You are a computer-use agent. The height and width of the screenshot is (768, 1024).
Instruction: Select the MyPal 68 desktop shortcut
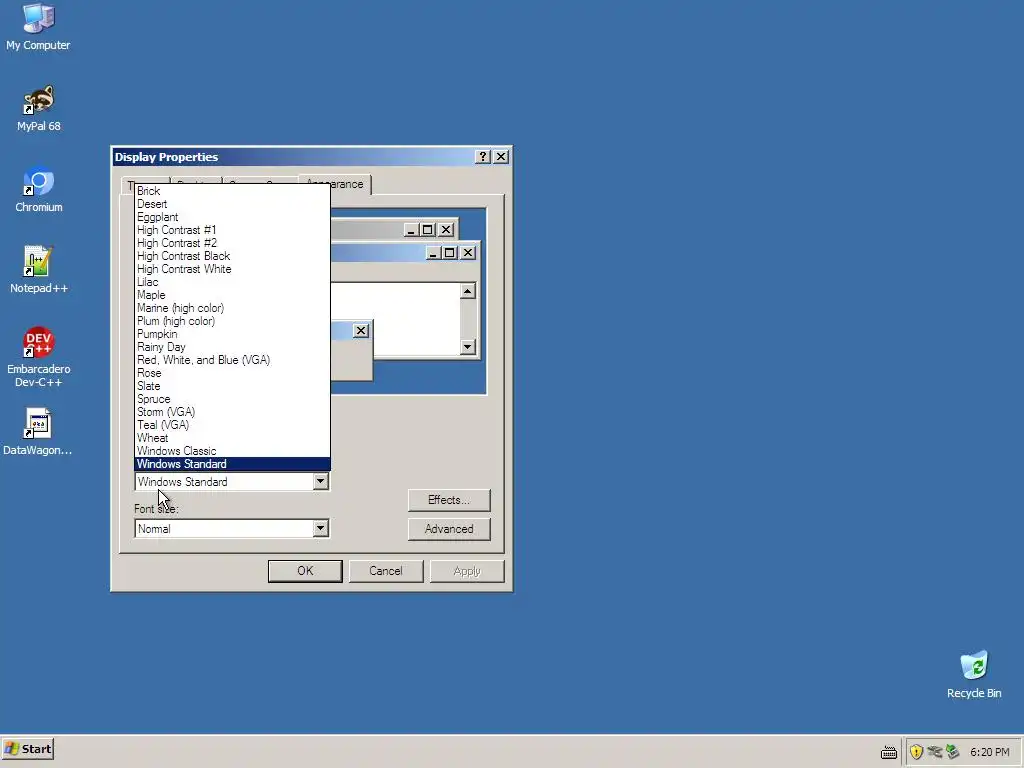point(38,108)
